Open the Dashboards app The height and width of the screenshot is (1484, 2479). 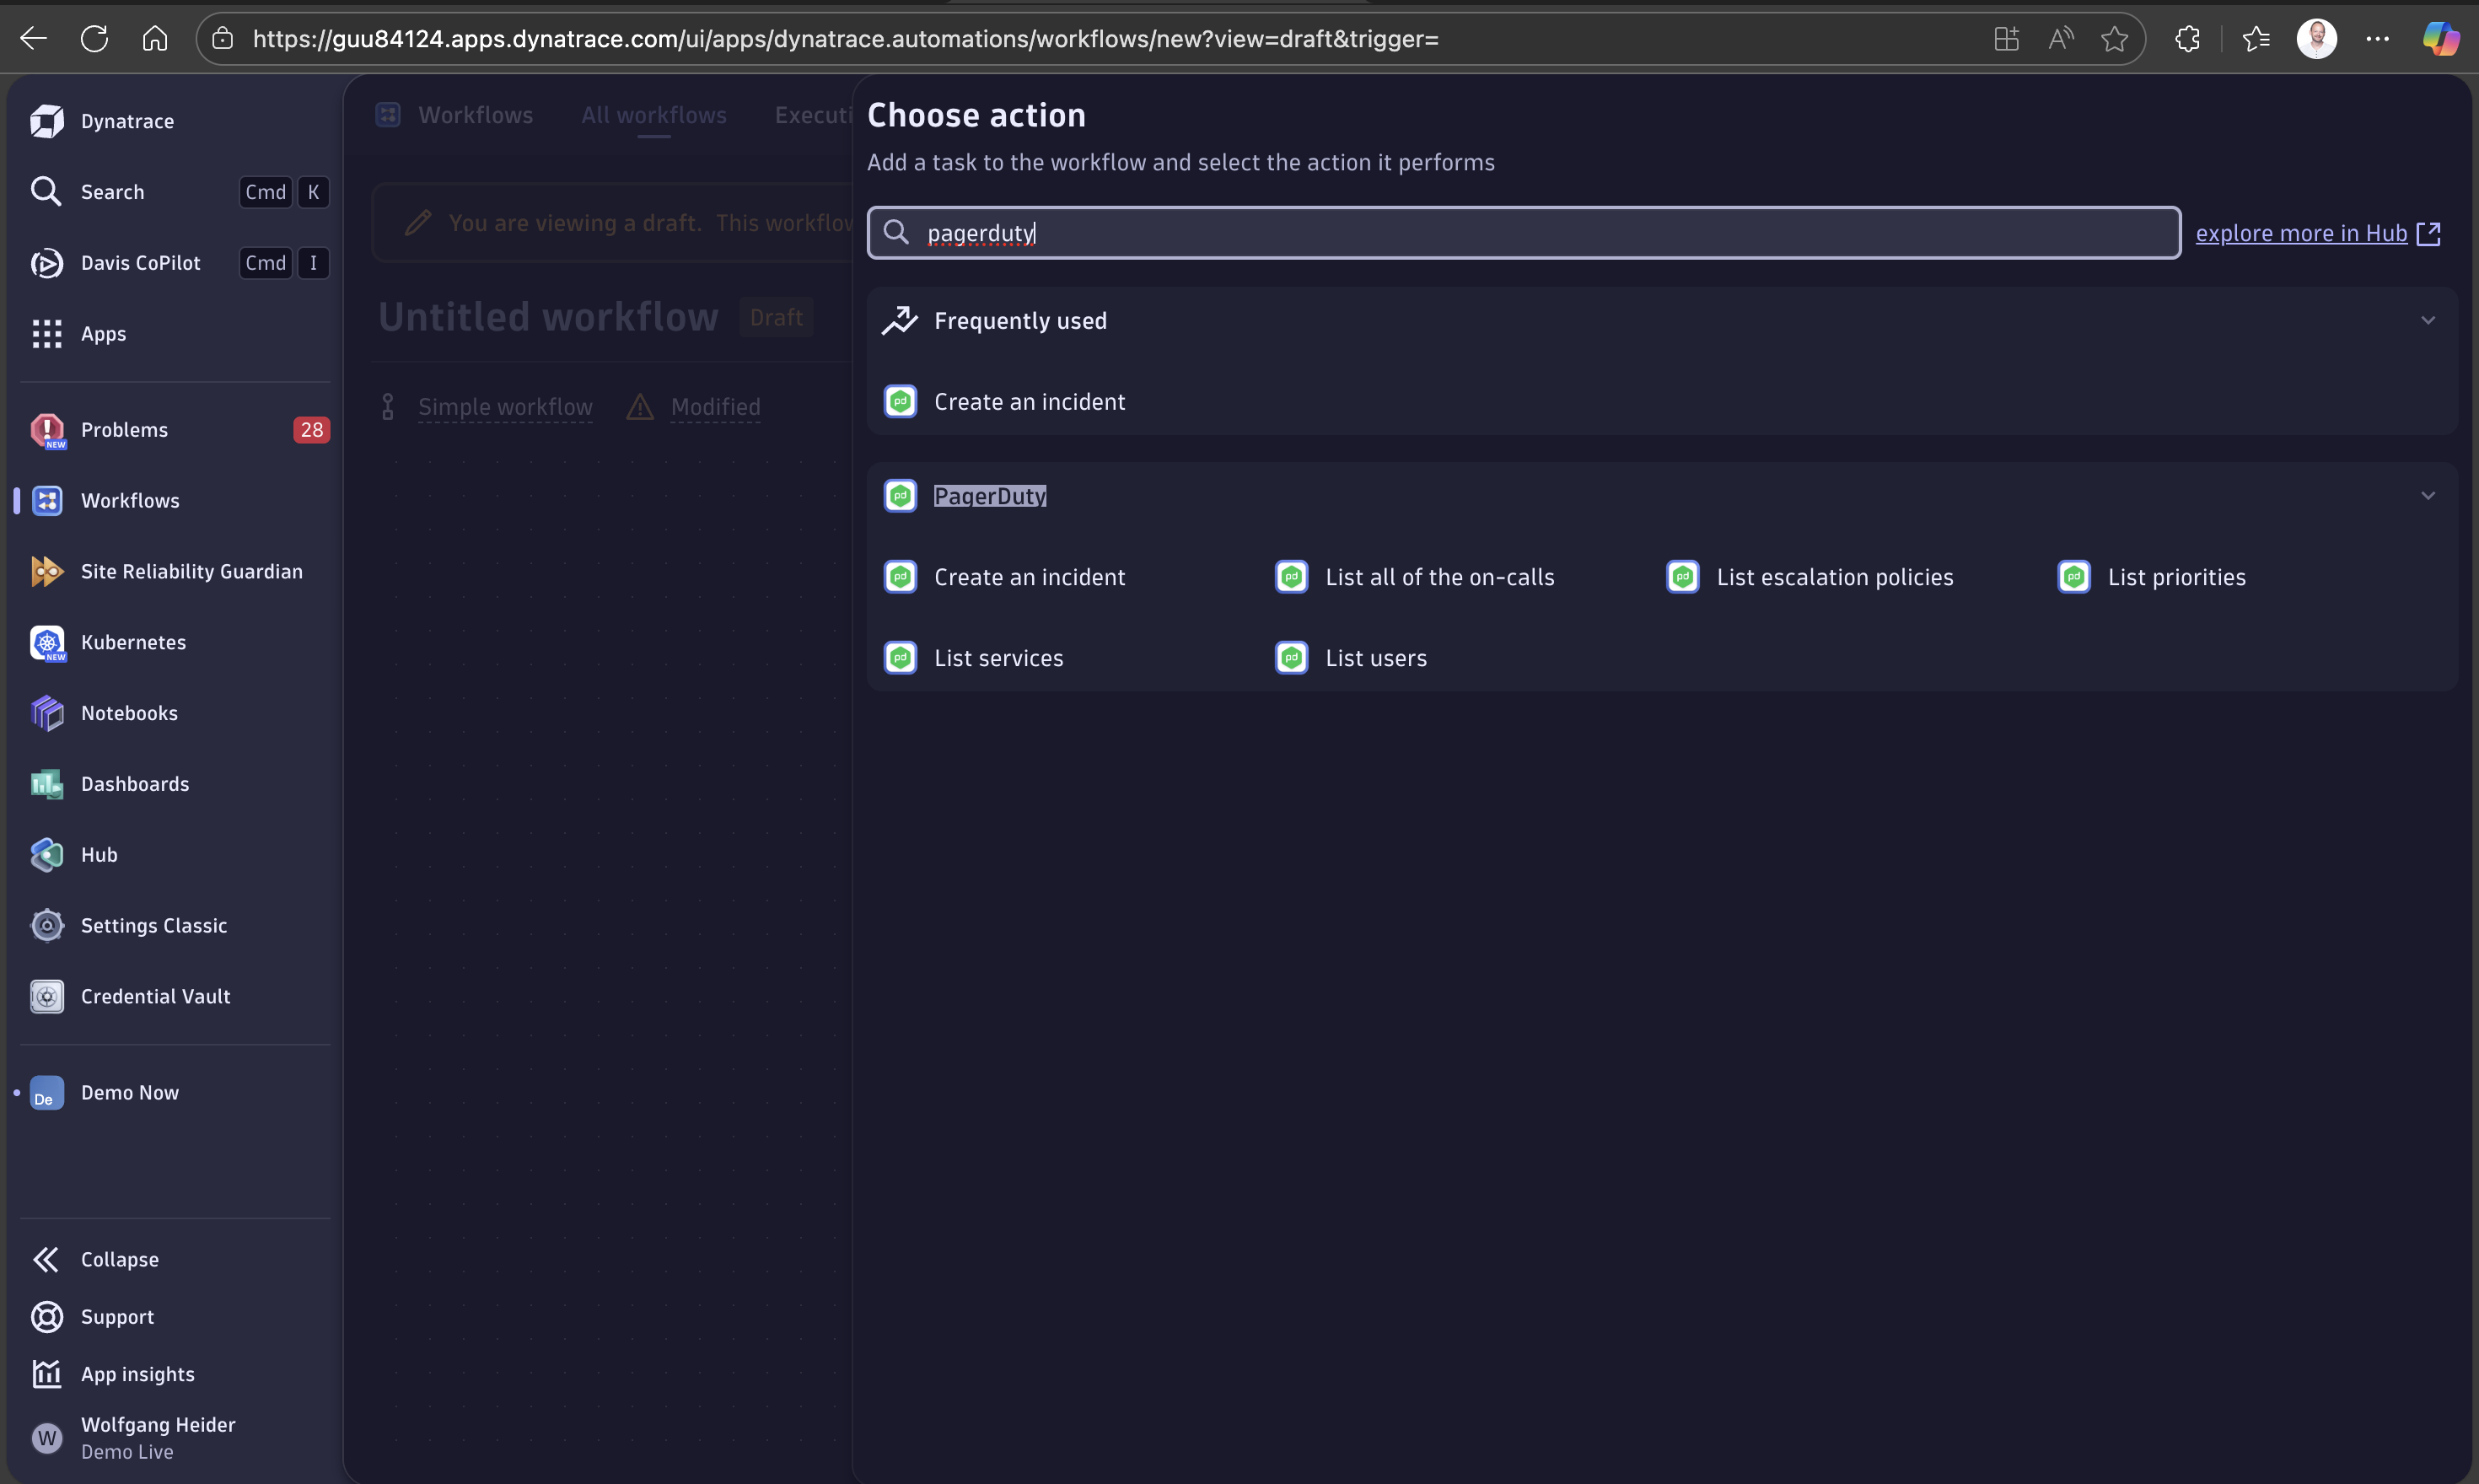tap(135, 783)
